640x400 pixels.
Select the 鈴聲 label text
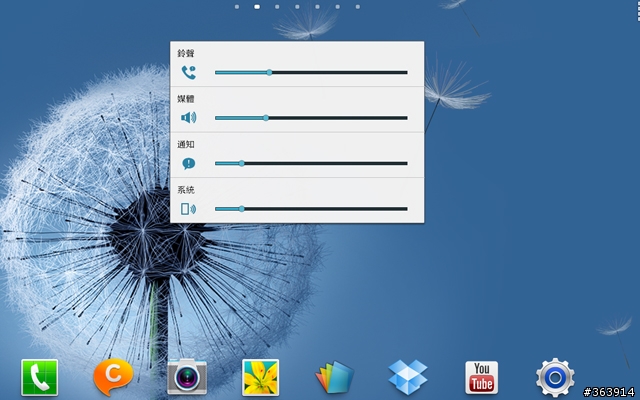pos(186,53)
